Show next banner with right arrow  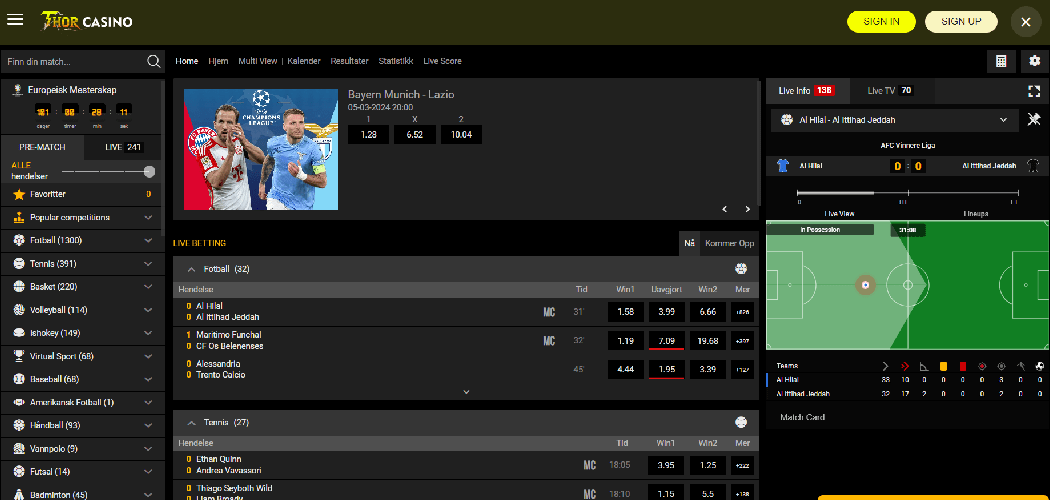747,209
